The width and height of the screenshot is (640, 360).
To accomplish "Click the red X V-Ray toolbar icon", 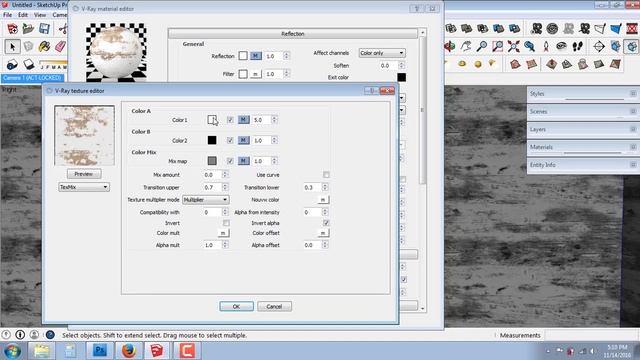I will [631, 29].
